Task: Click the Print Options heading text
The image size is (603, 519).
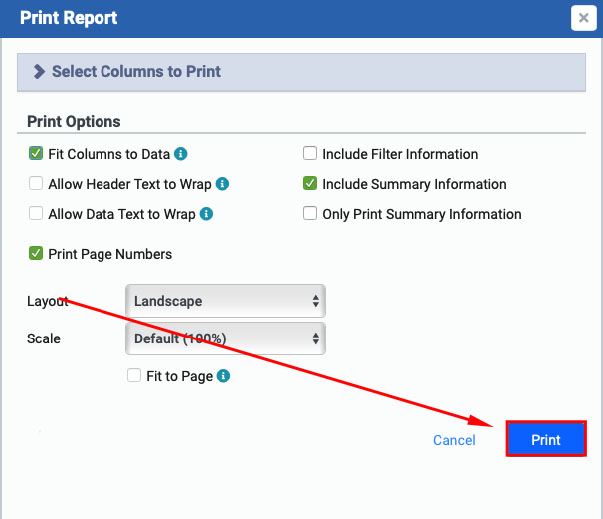Action: [x=74, y=122]
